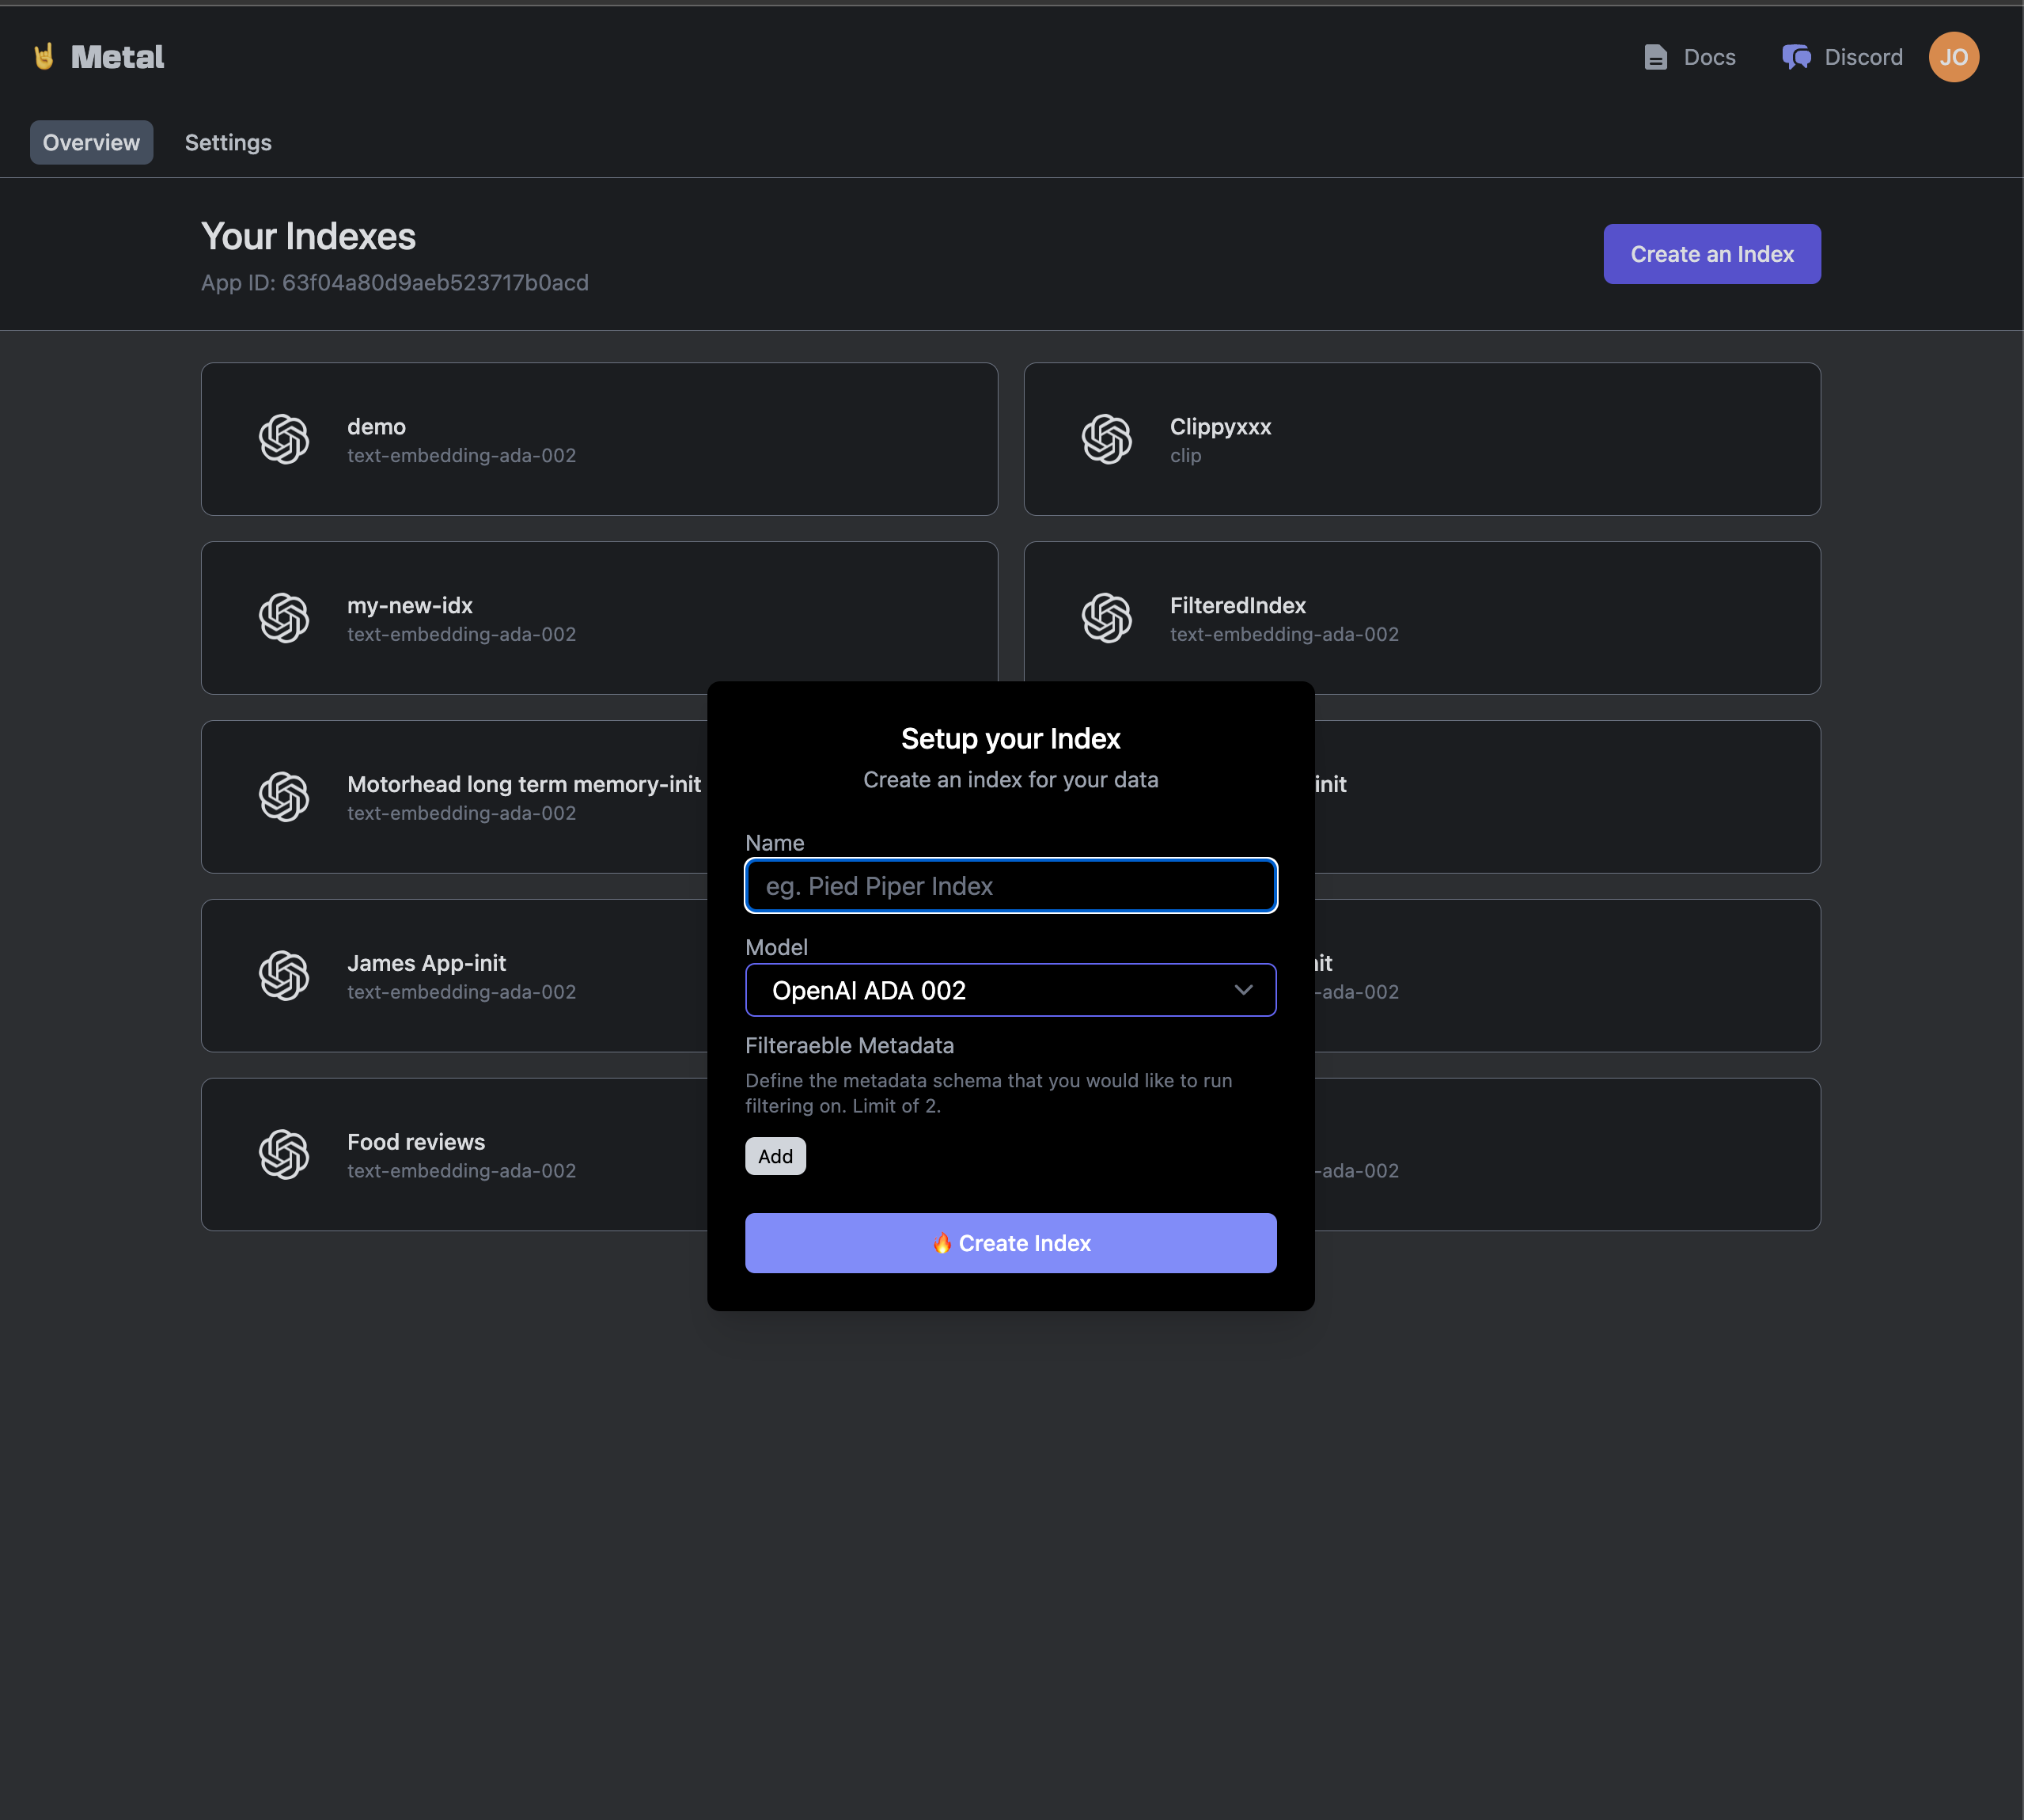Click the OpenAI icon on Clippyxxx index
The height and width of the screenshot is (1820, 2024).
(1106, 439)
